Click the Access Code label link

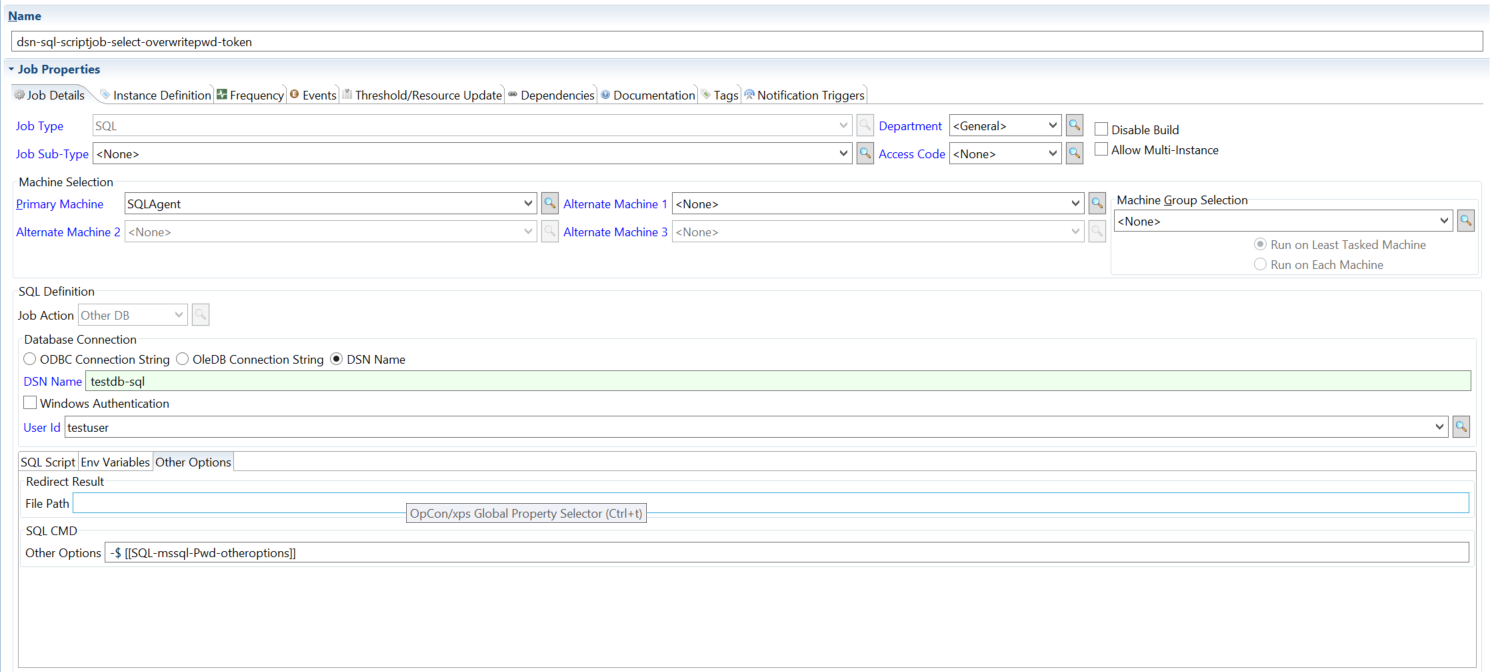(x=912, y=154)
